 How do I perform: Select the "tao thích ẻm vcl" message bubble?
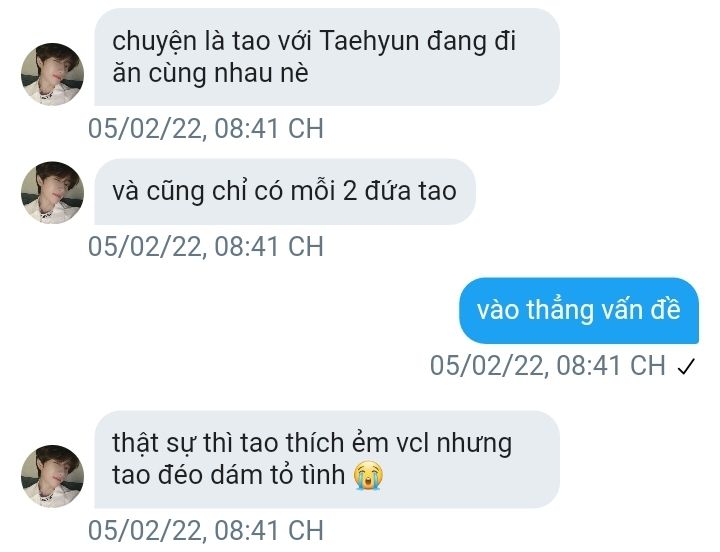tap(327, 459)
